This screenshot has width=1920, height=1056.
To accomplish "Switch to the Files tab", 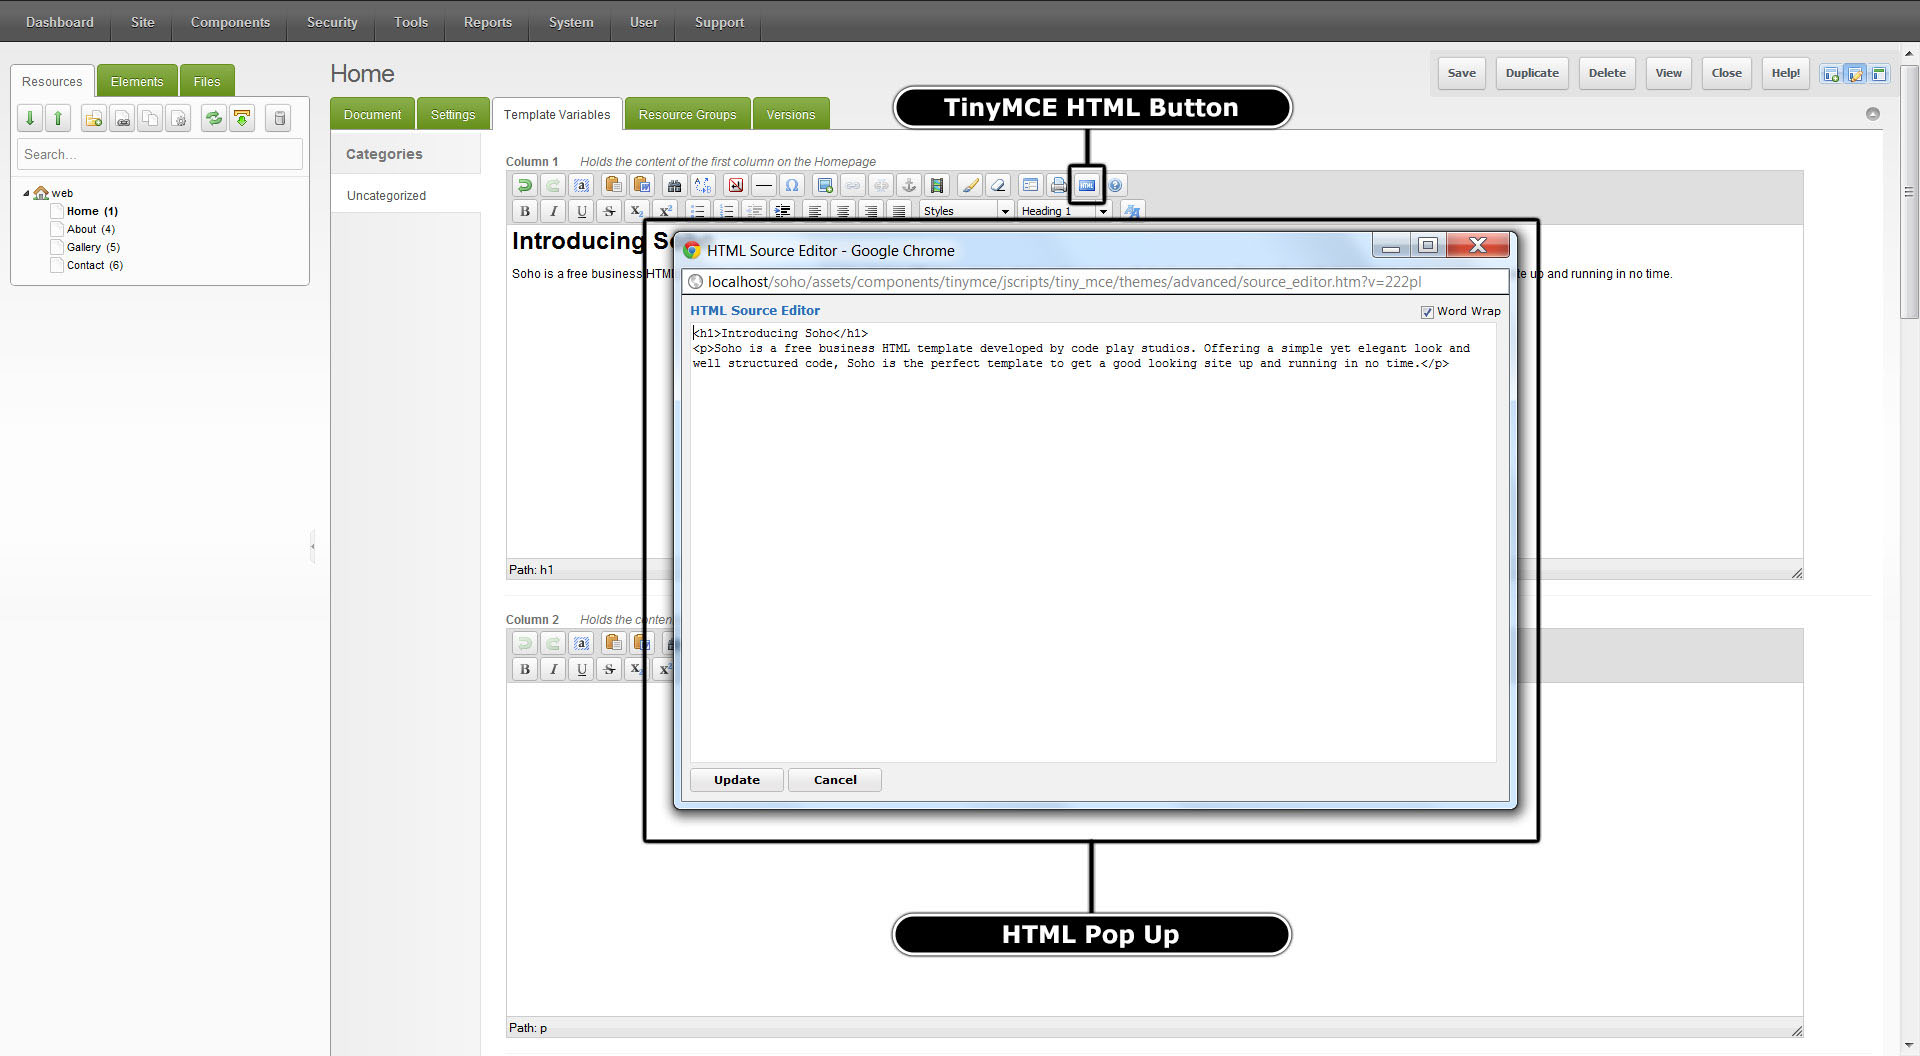I will pyautogui.click(x=207, y=81).
